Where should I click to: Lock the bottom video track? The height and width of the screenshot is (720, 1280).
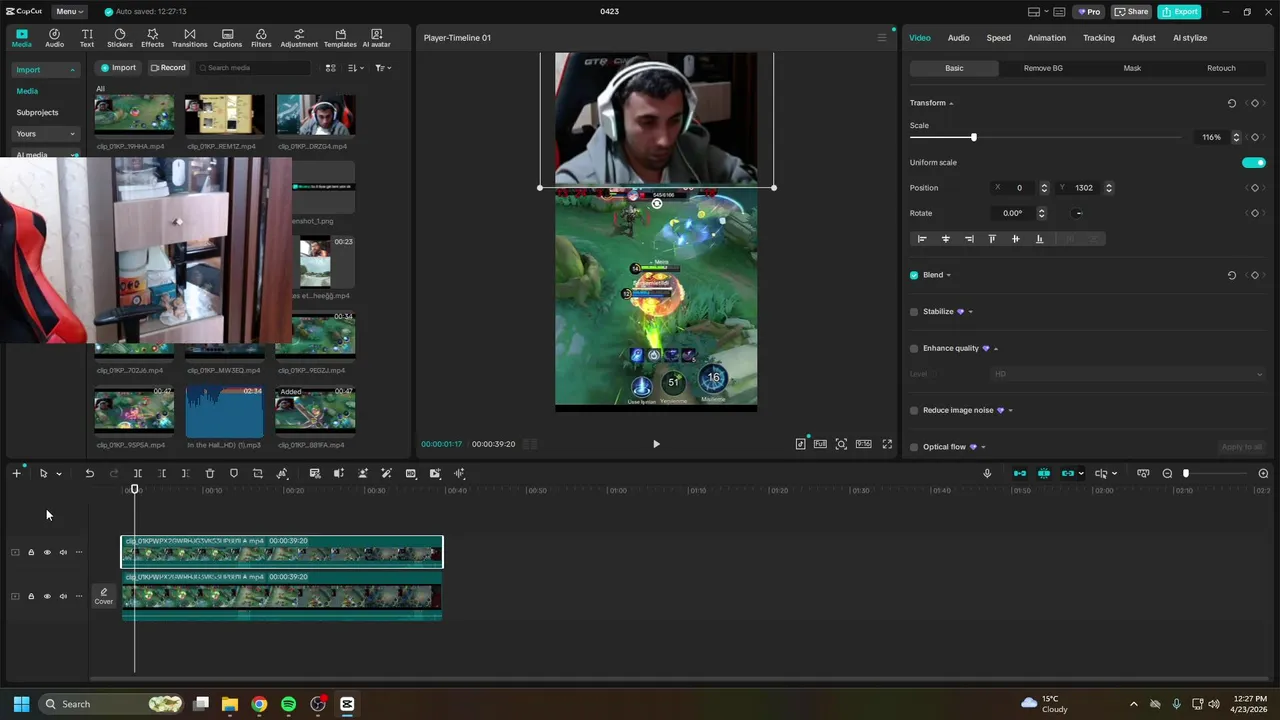tap(31, 596)
